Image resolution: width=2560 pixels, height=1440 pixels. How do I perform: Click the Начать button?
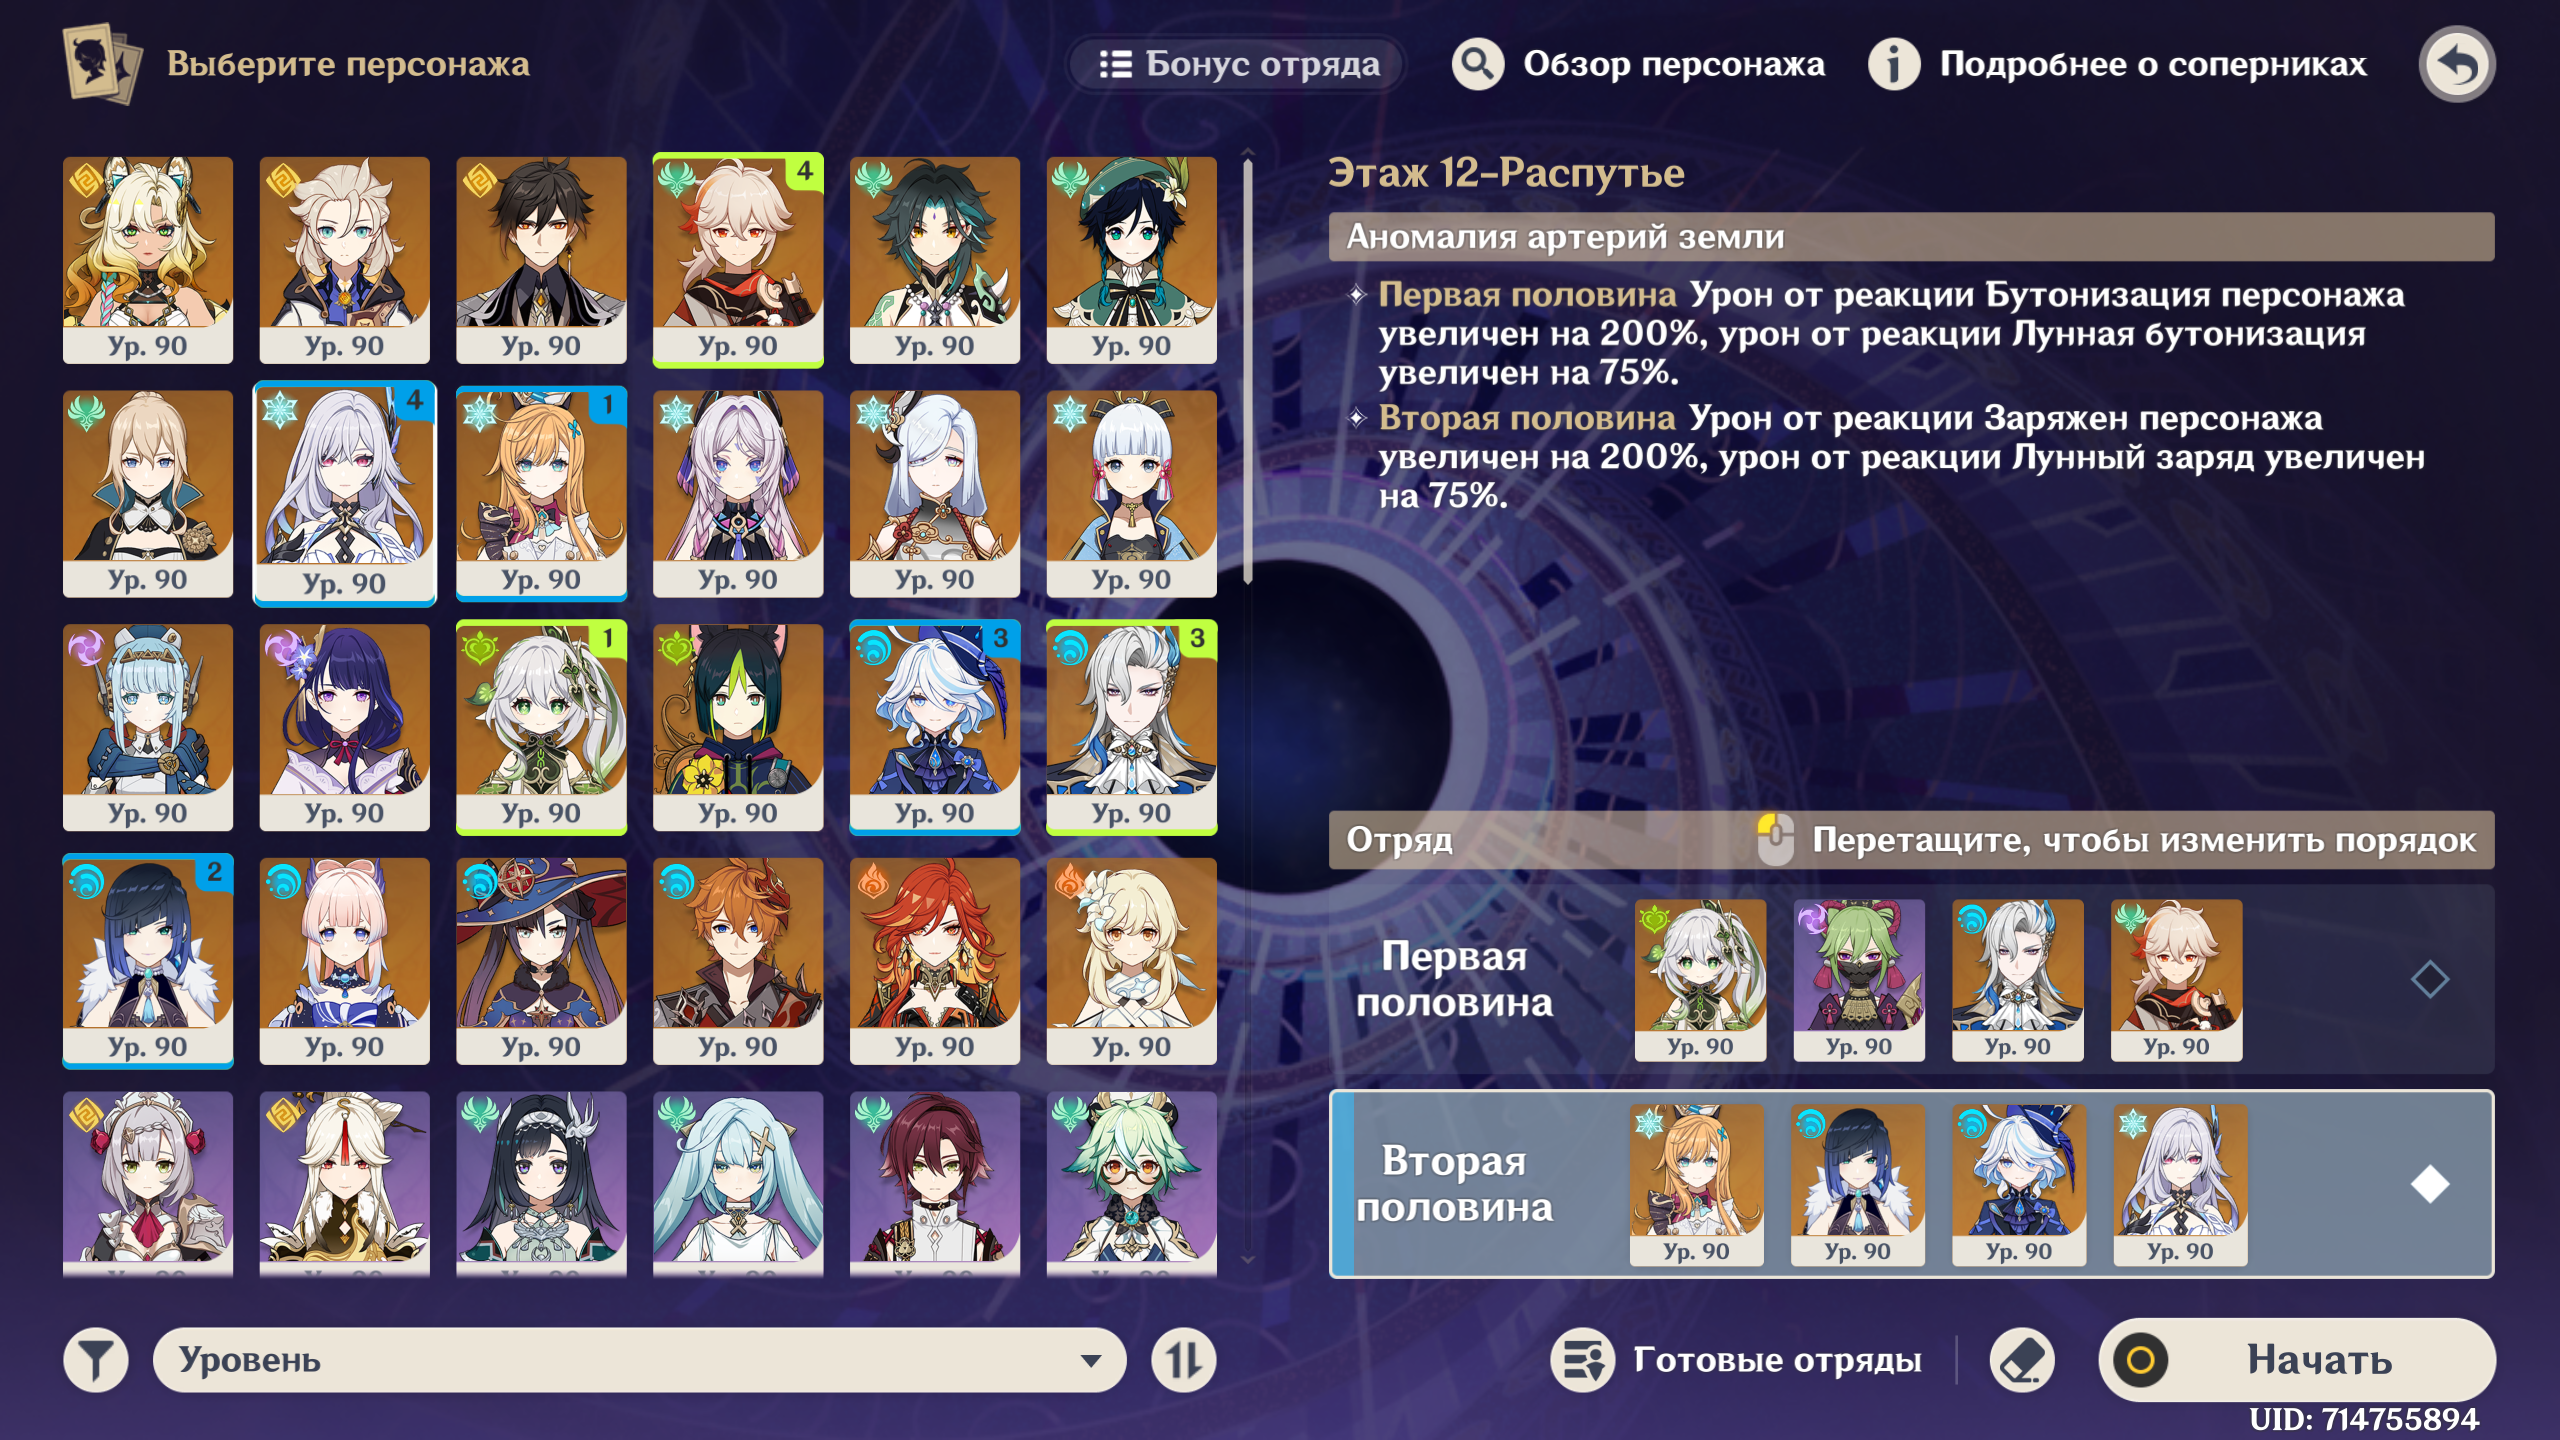[x=2296, y=1360]
